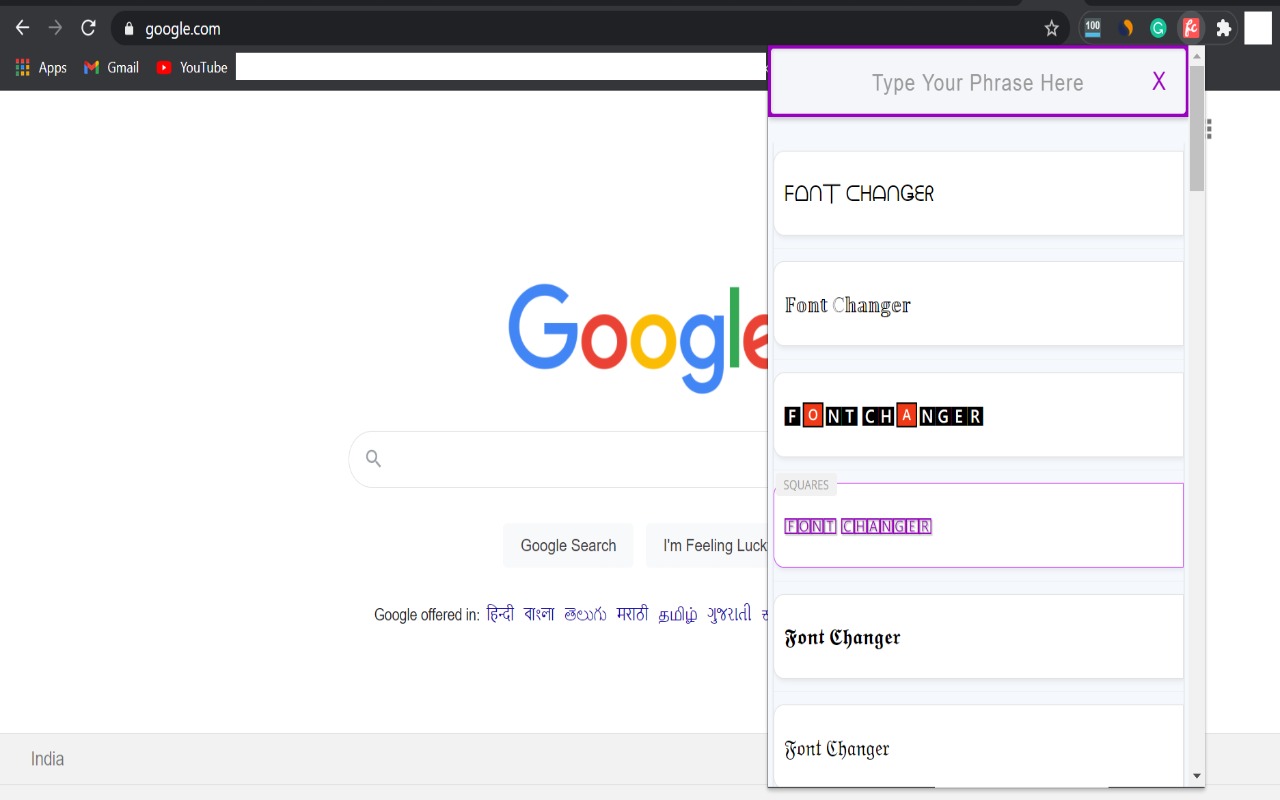
Task: Open the Font Changer extension icon
Action: 1190,27
